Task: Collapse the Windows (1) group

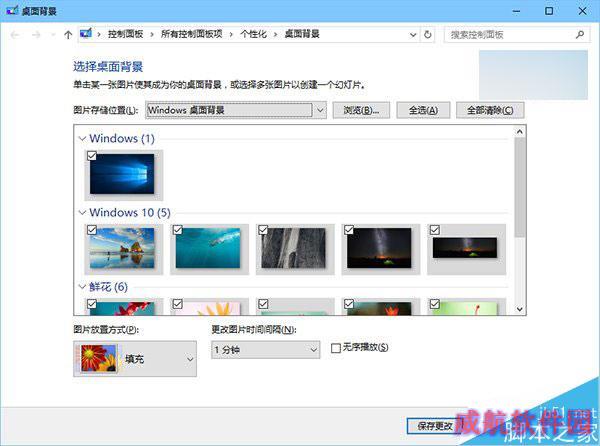Action: coord(82,138)
